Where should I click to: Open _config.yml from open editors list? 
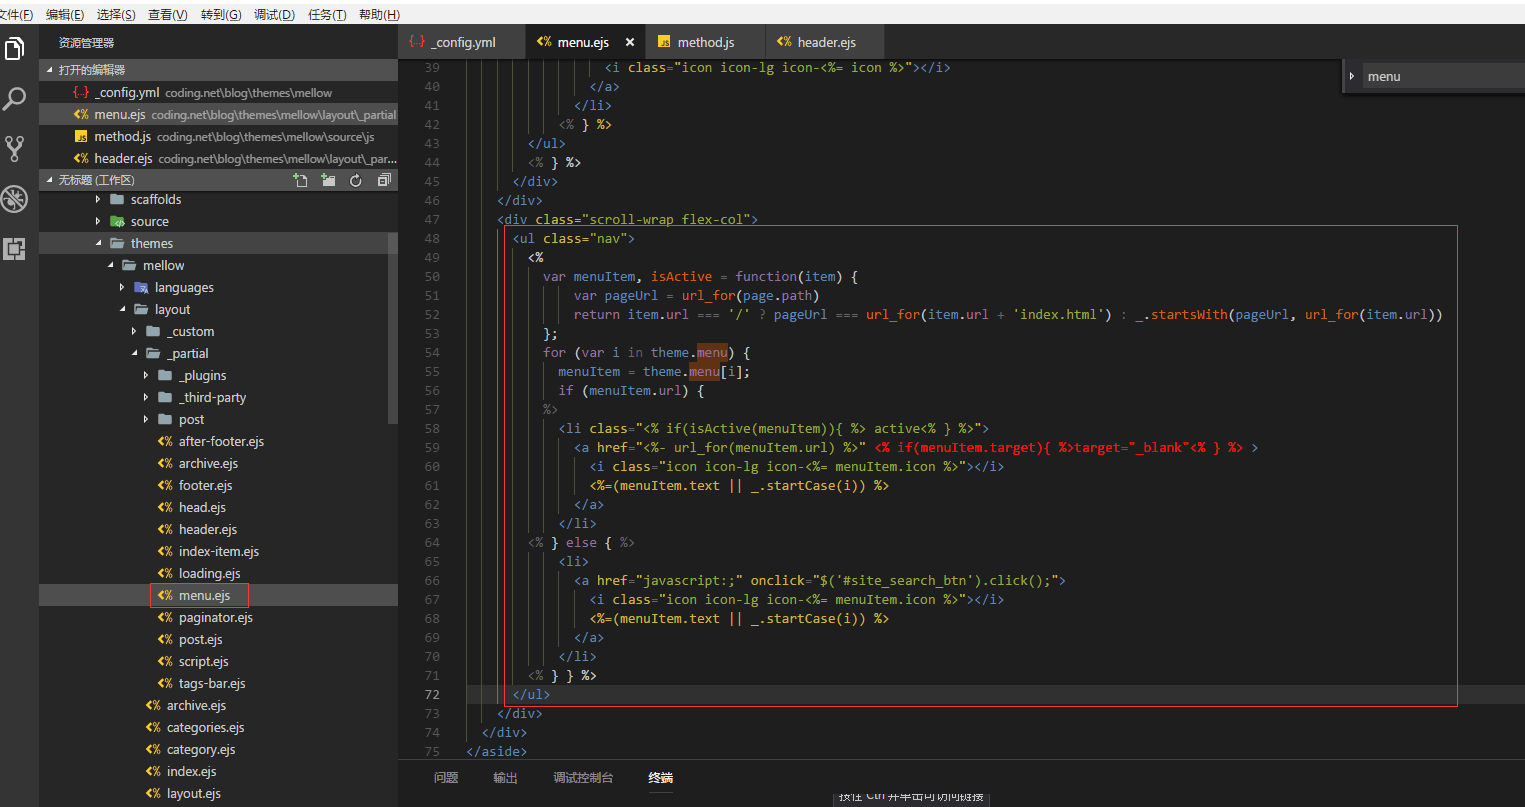(127, 93)
